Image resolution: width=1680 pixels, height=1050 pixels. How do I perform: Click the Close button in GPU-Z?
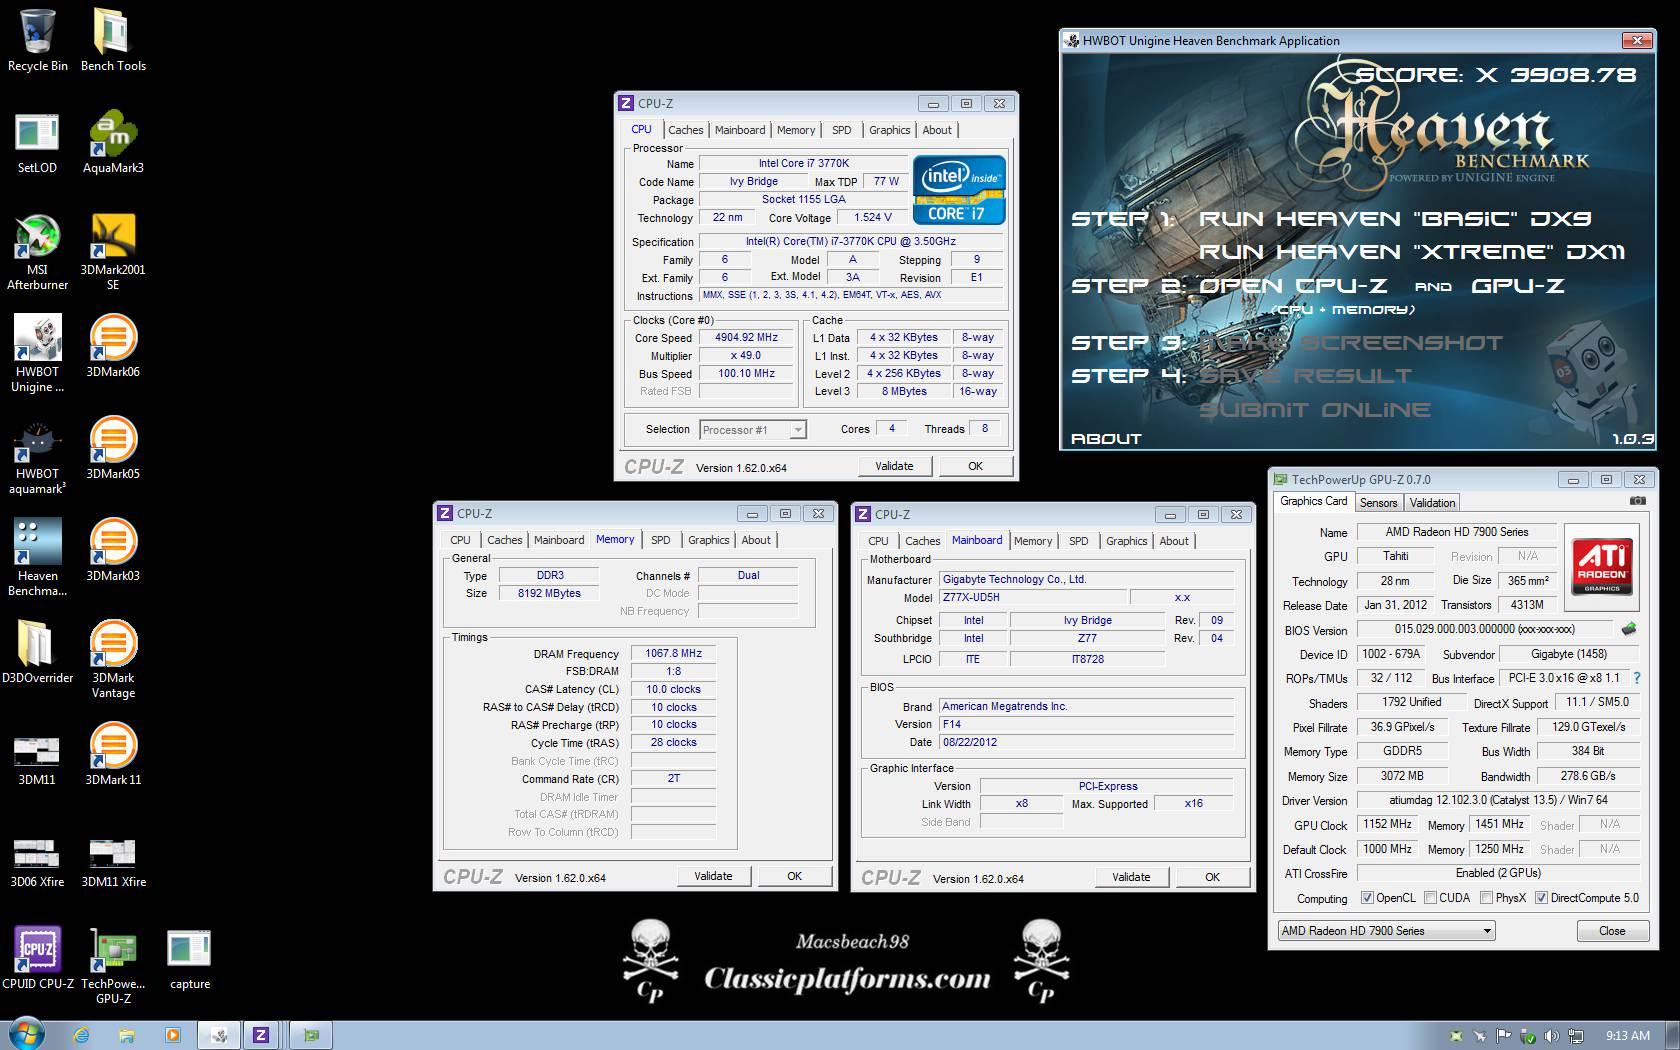[1612, 931]
